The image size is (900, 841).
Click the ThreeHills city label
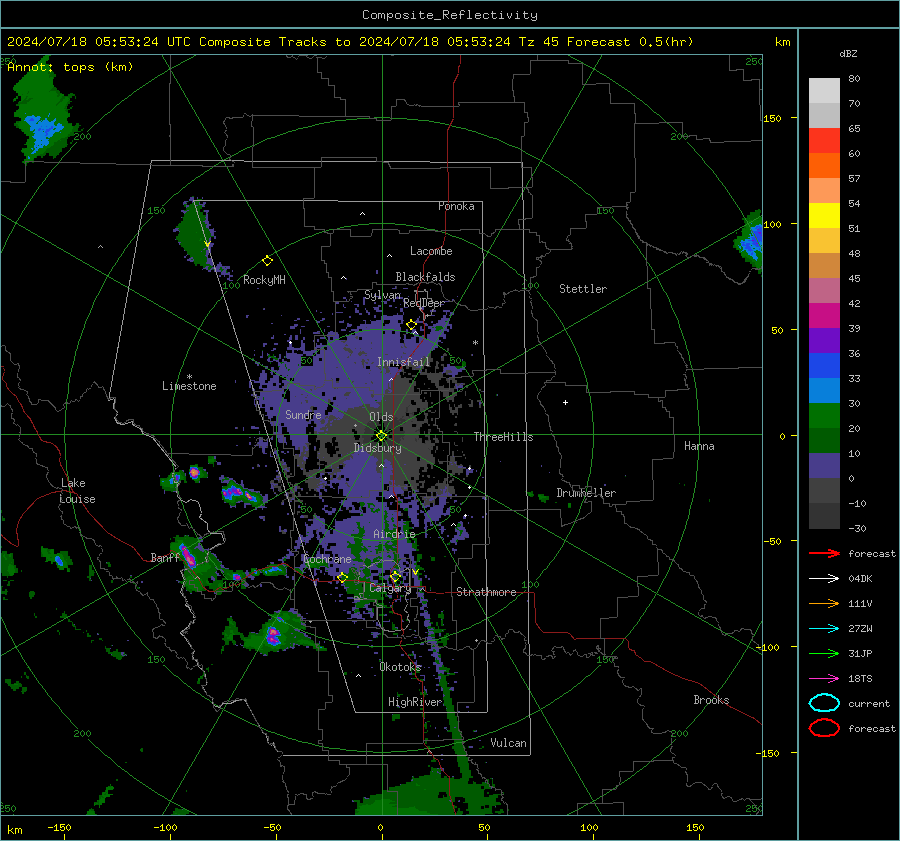coord(503,437)
